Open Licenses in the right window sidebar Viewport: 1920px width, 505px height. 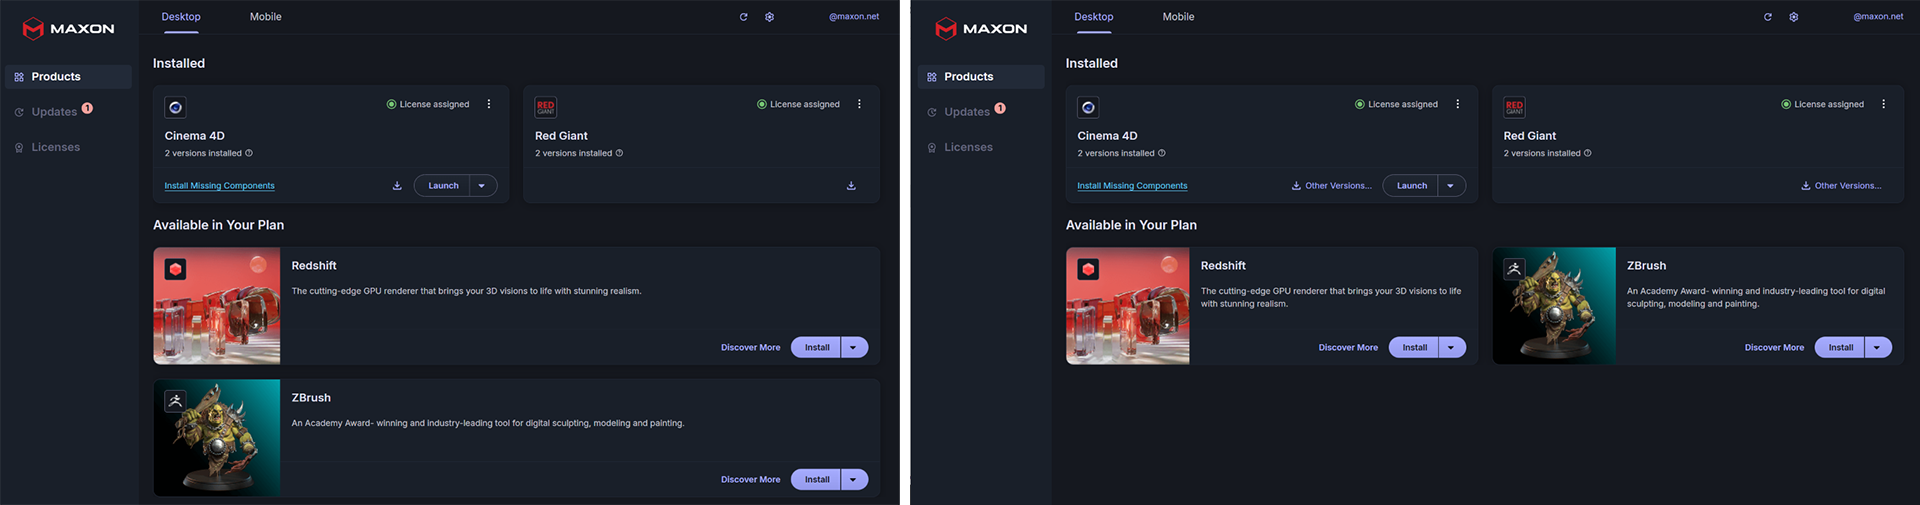[968, 147]
